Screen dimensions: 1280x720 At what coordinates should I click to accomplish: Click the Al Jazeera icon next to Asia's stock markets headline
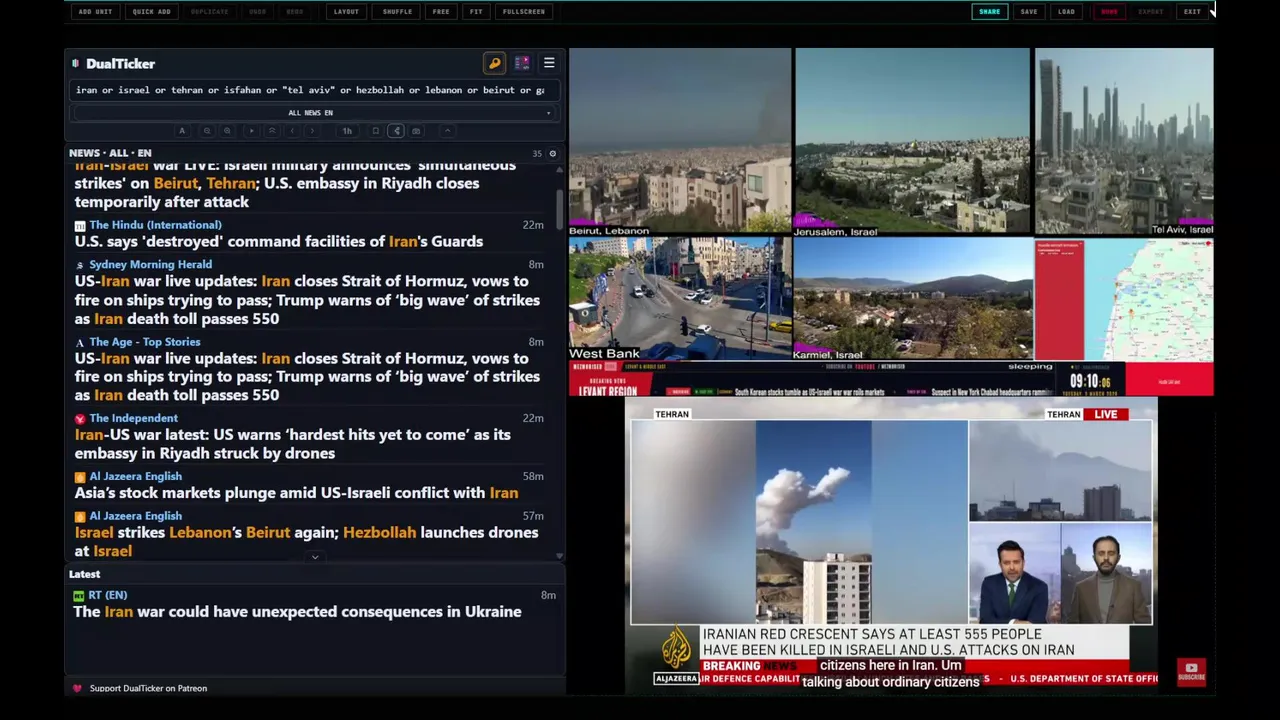pos(80,477)
